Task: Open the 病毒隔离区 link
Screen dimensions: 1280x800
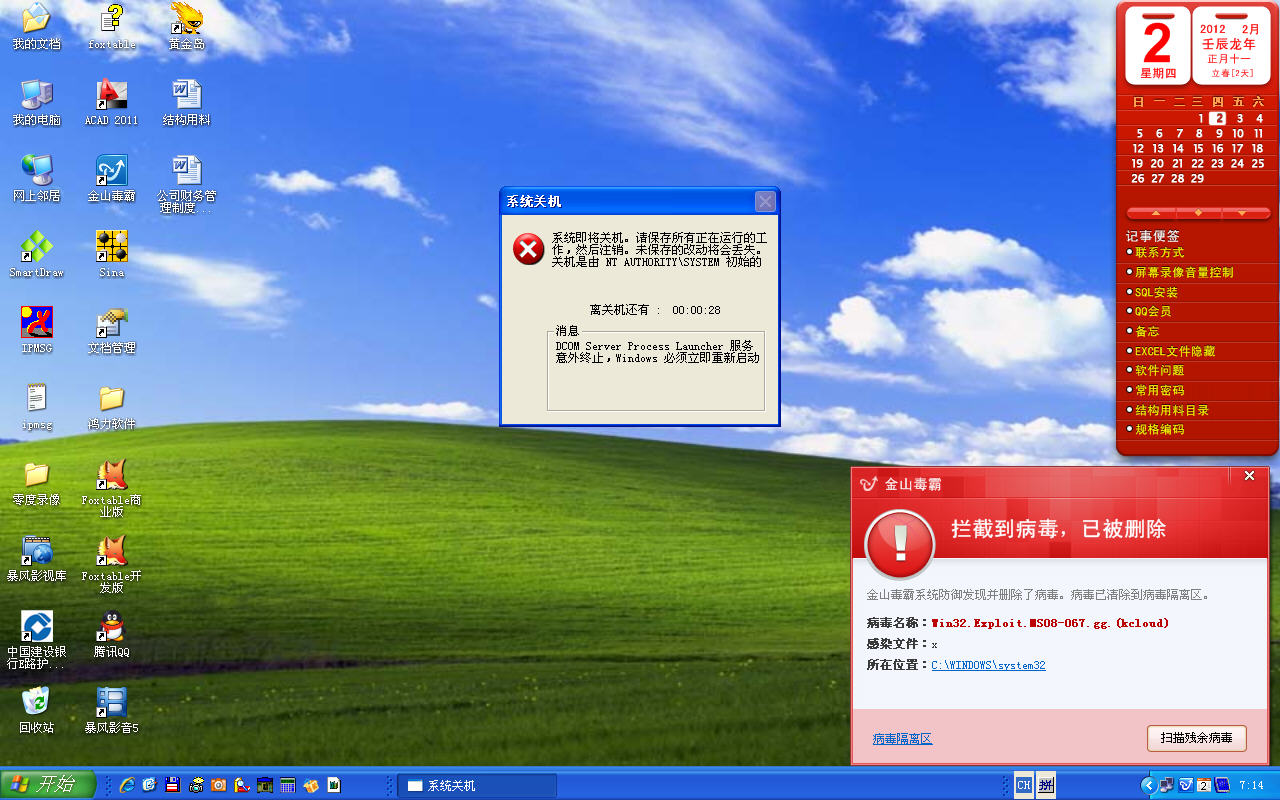Action: click(x=902, y=739)
